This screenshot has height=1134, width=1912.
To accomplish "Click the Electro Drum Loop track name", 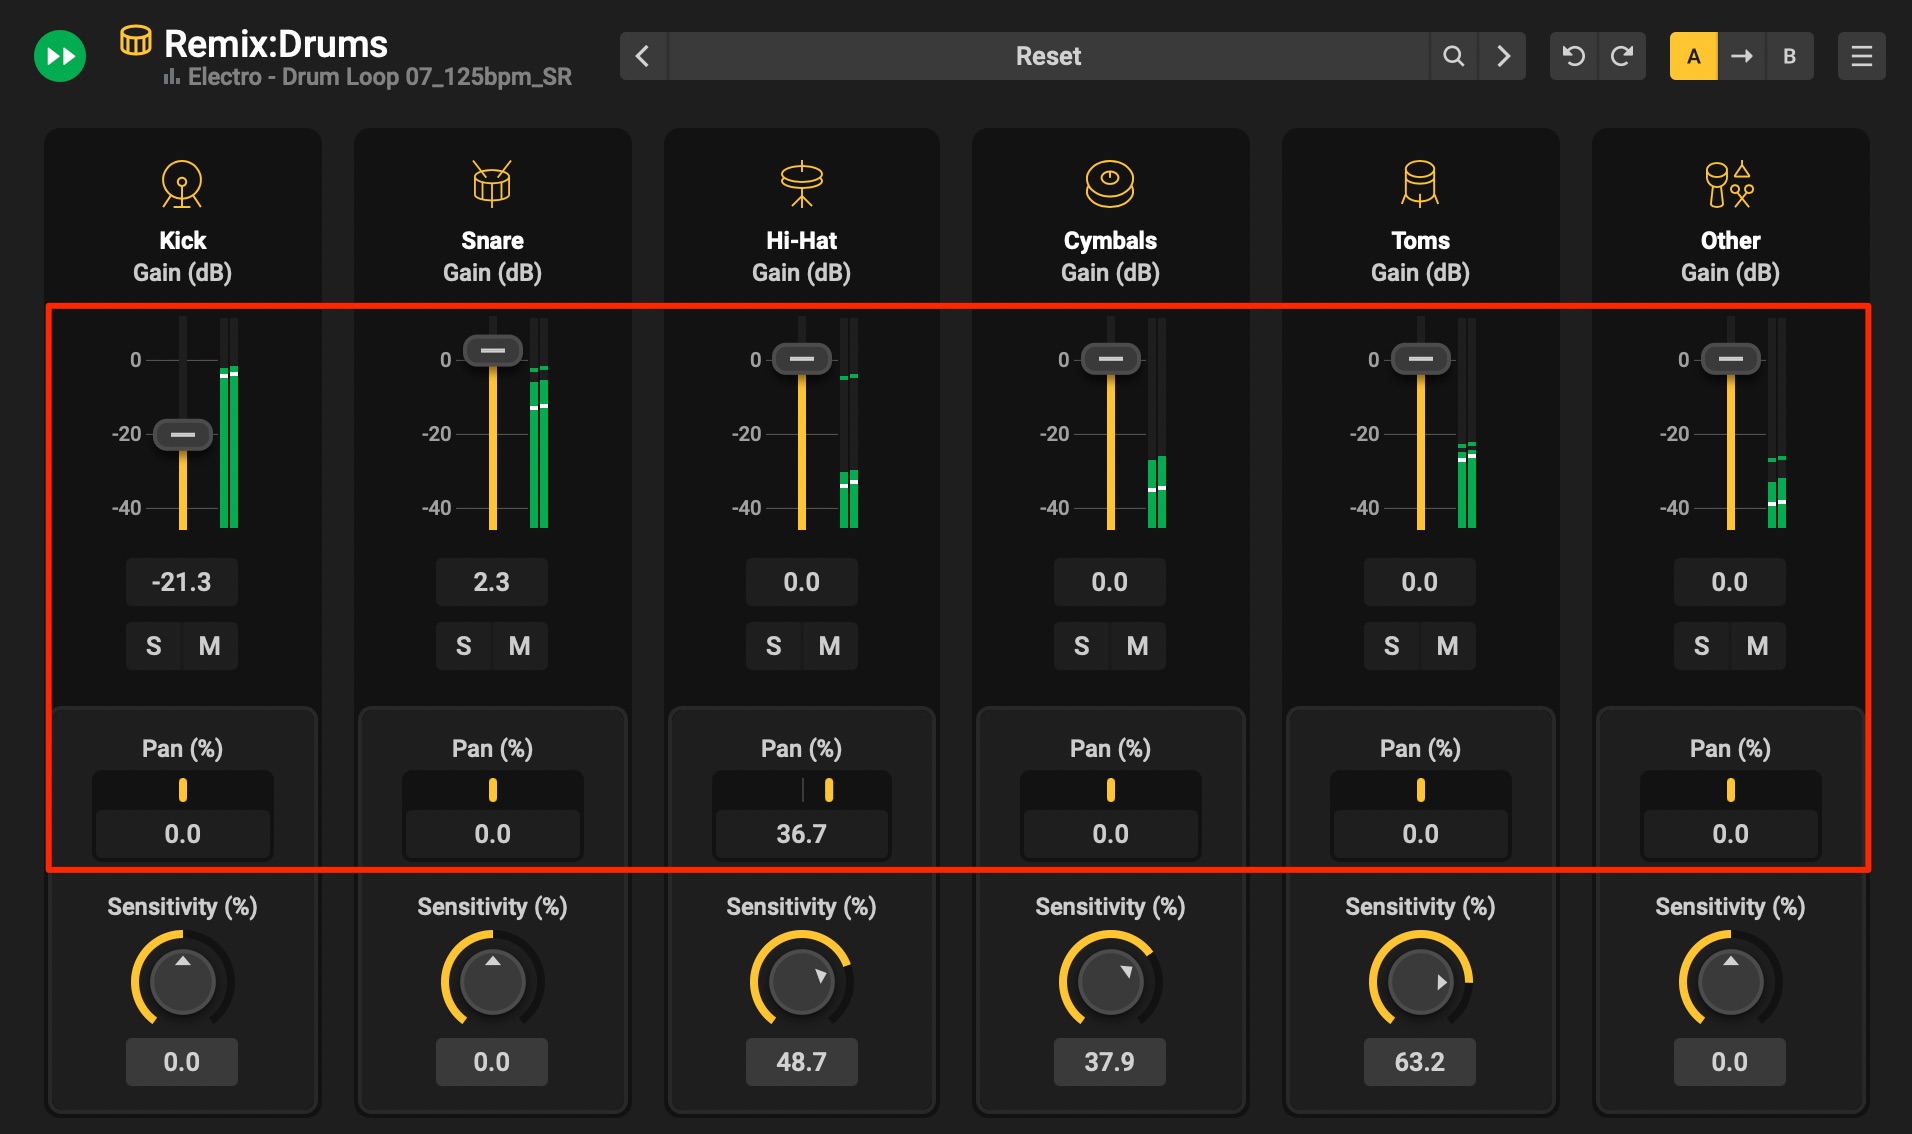I will (x=379, y=77).
